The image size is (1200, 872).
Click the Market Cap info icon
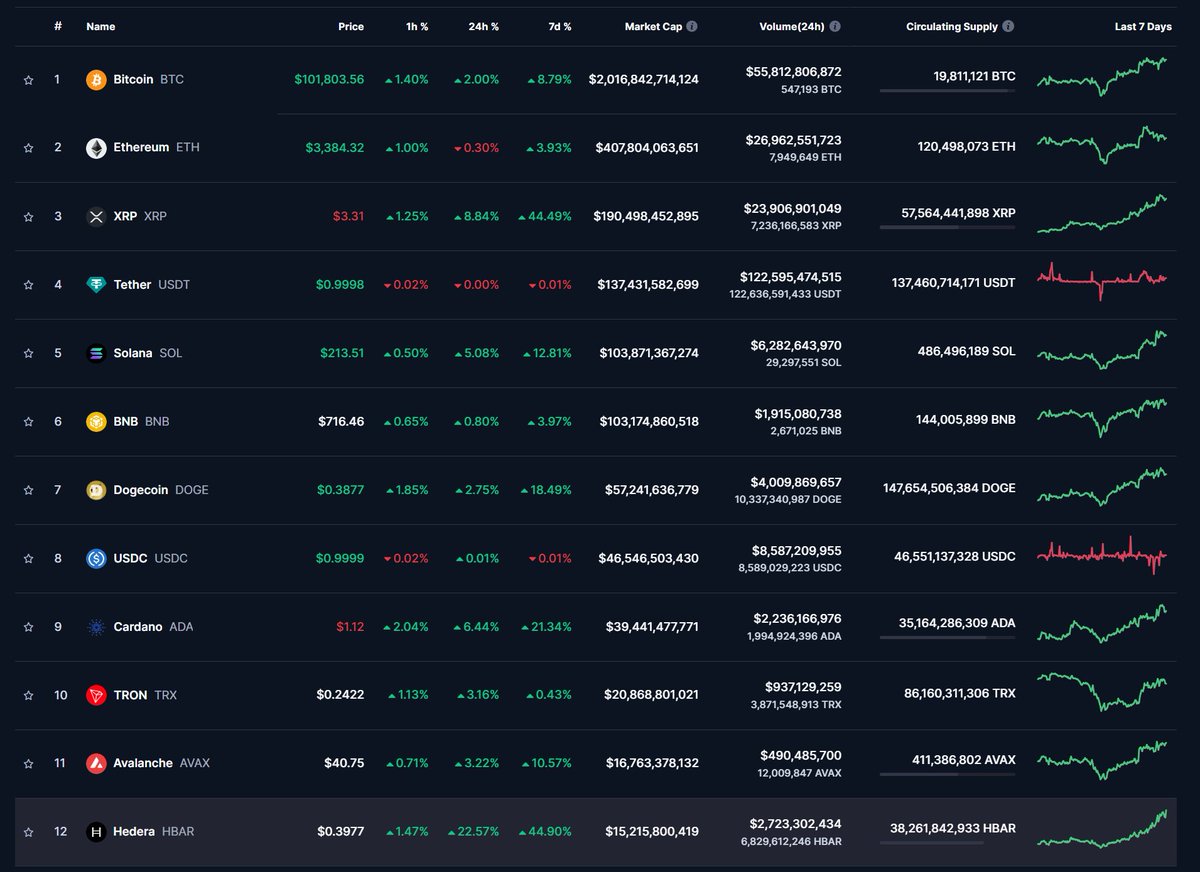(692, 27)
